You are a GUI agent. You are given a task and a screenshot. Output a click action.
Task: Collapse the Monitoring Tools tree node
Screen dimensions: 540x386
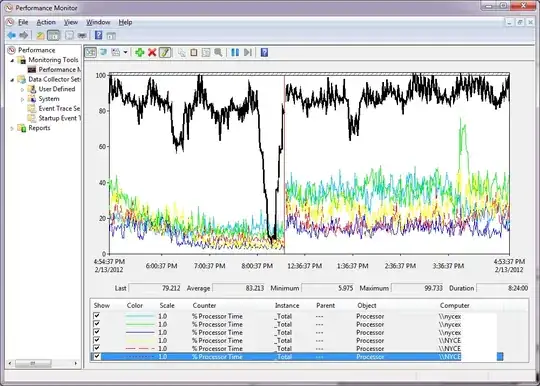pos(13,60)
